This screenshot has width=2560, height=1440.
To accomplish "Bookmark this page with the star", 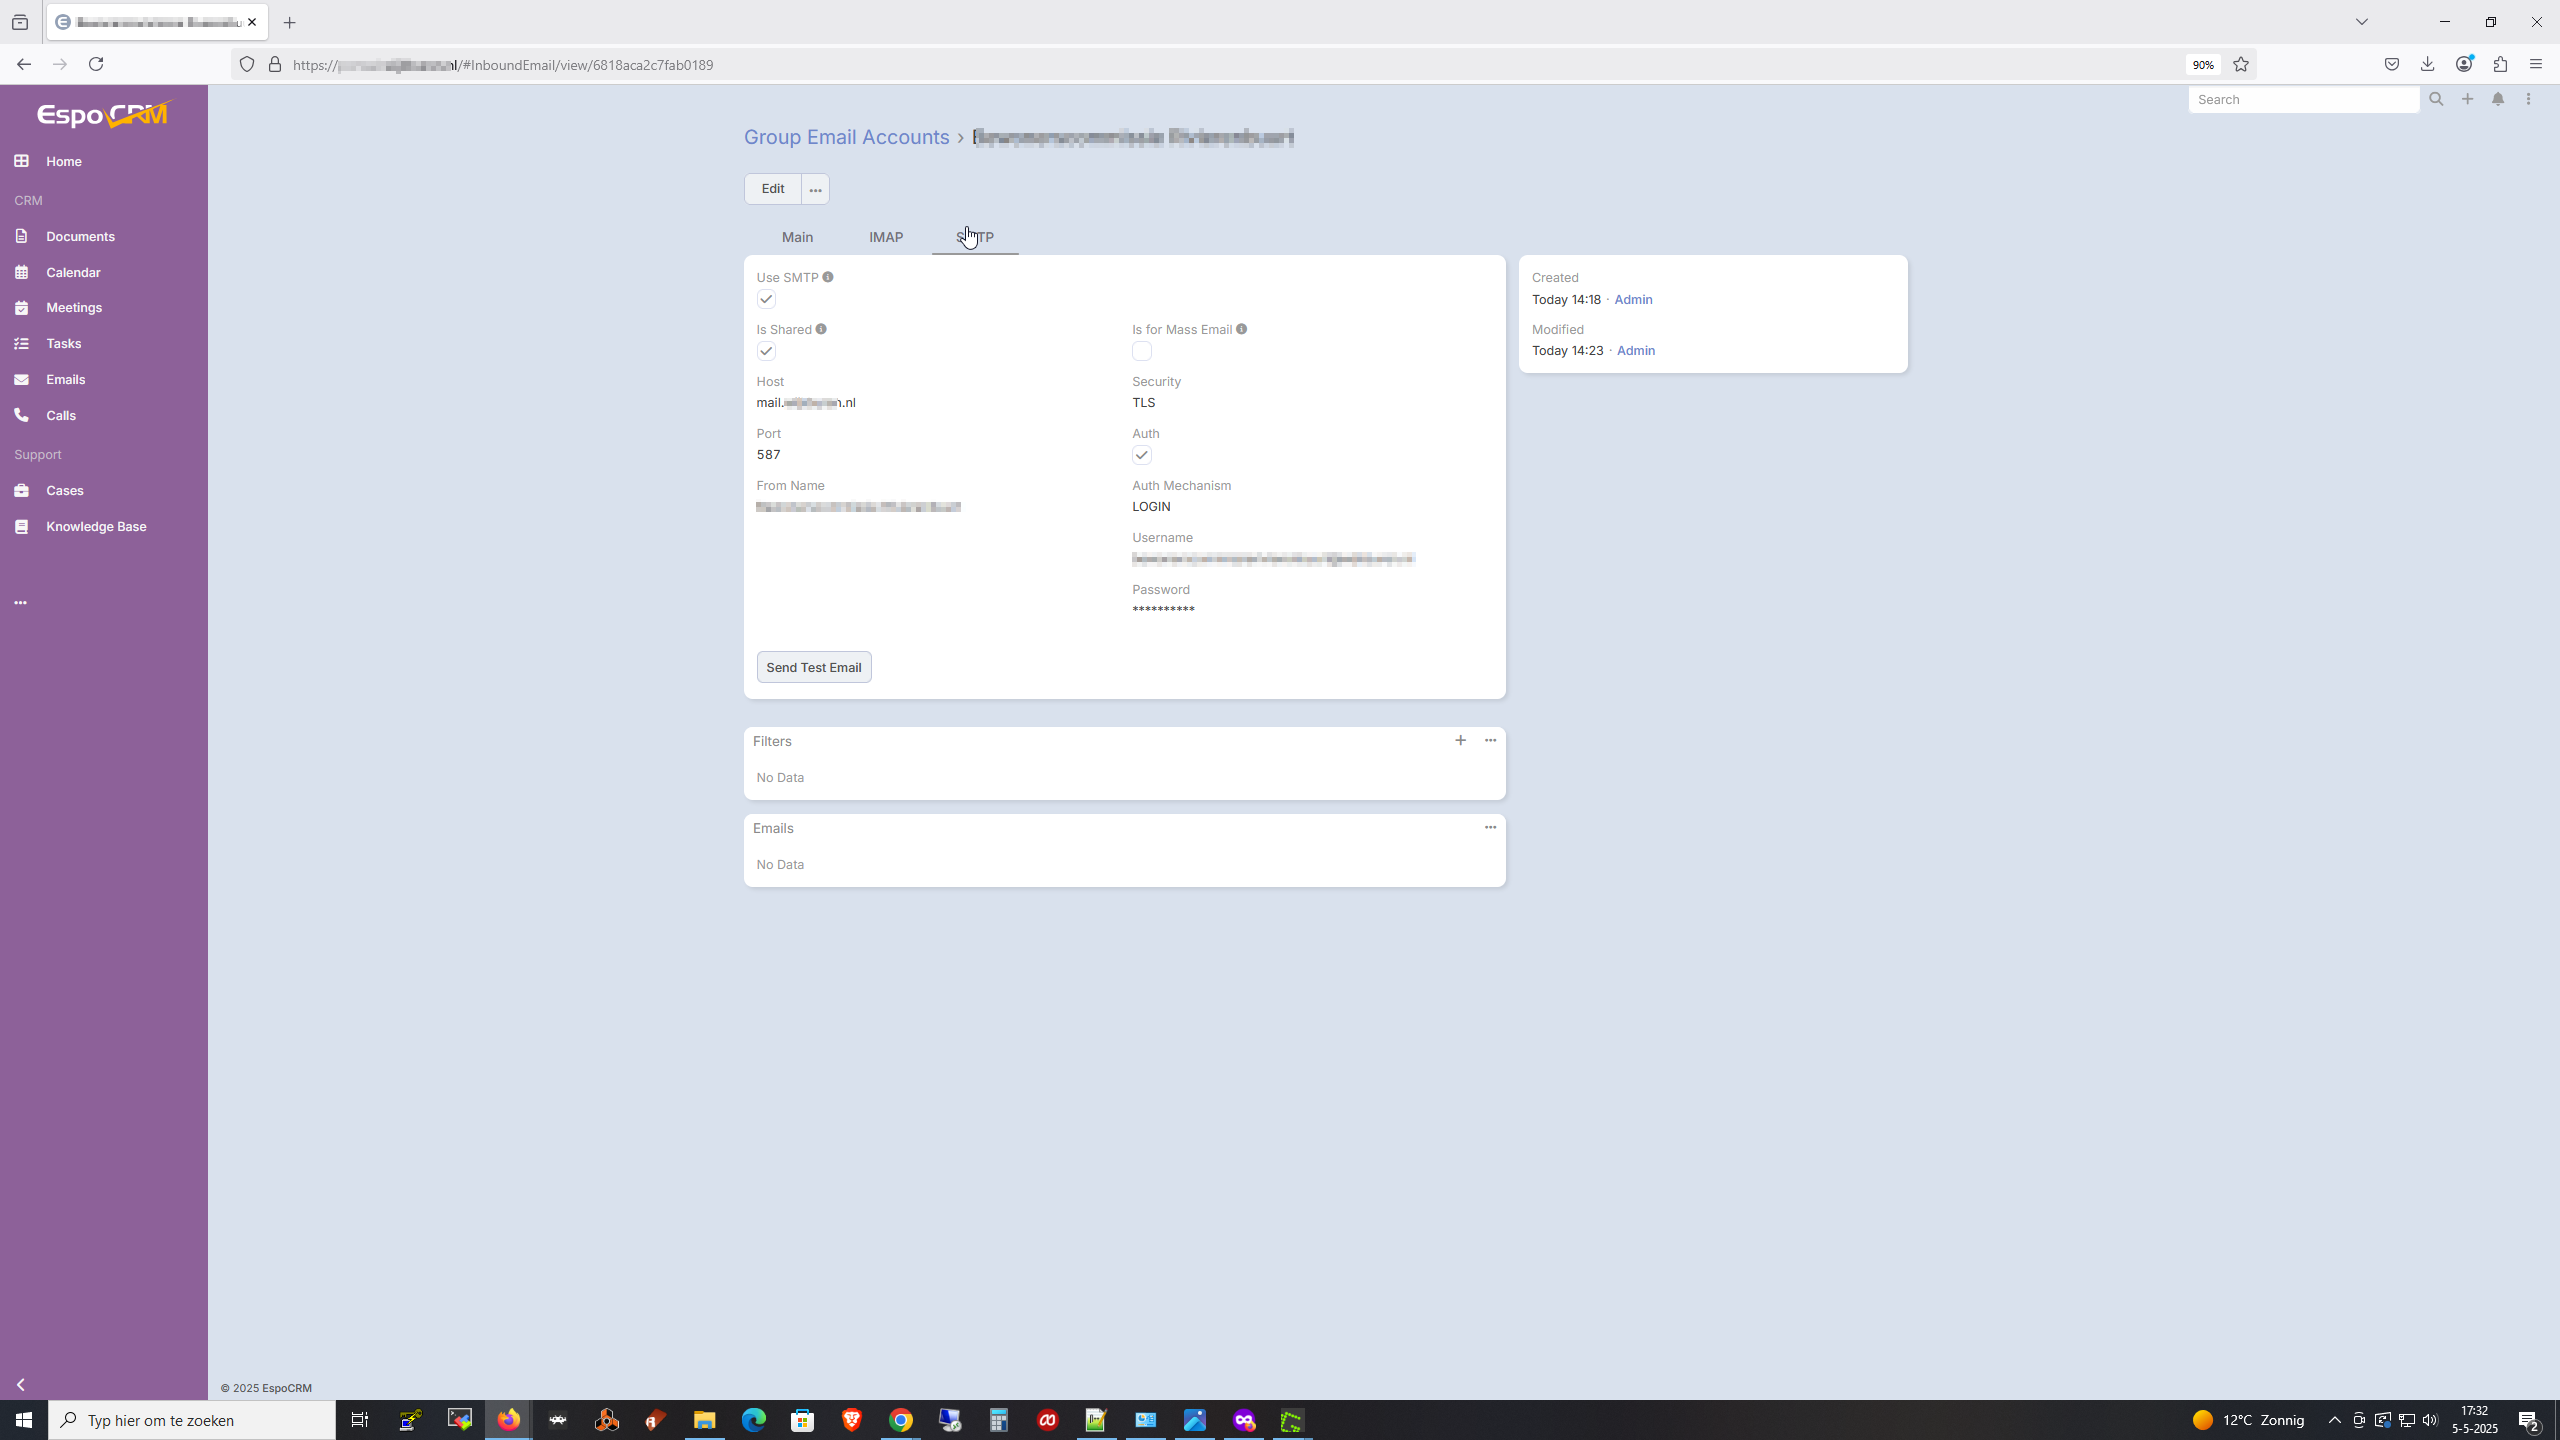I will tap(2241, 64).
